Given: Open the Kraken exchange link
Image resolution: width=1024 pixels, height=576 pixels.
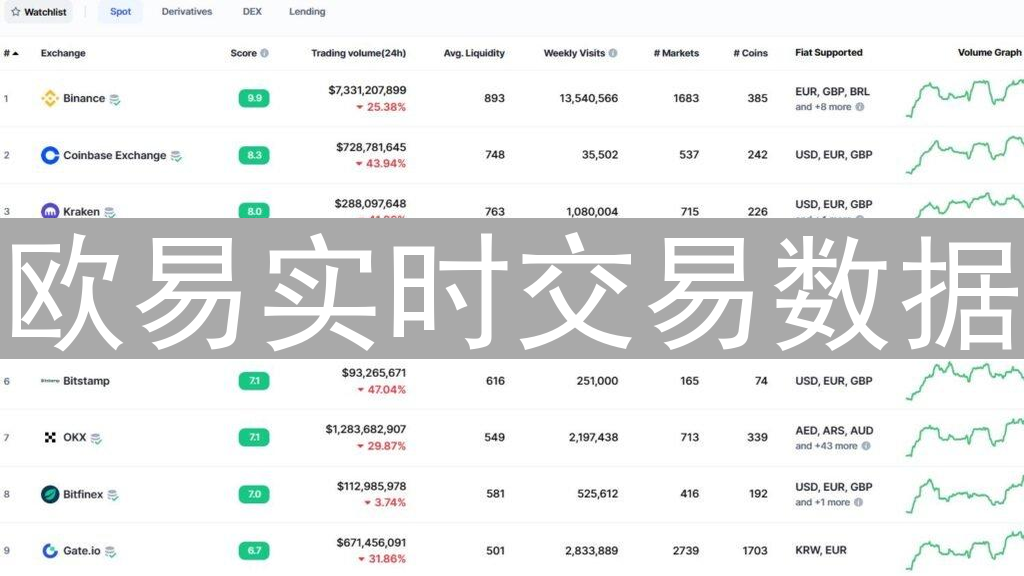Looking at the screenshot, I should [81, 211].
